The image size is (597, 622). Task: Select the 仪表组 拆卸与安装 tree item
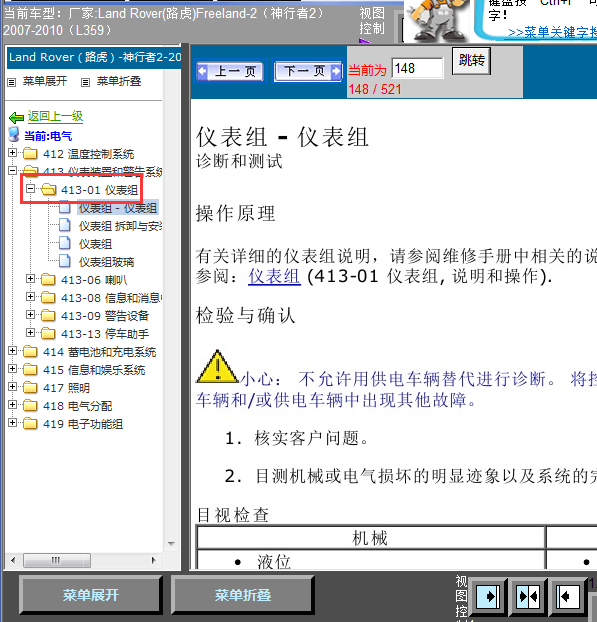(x=120, y=226)
